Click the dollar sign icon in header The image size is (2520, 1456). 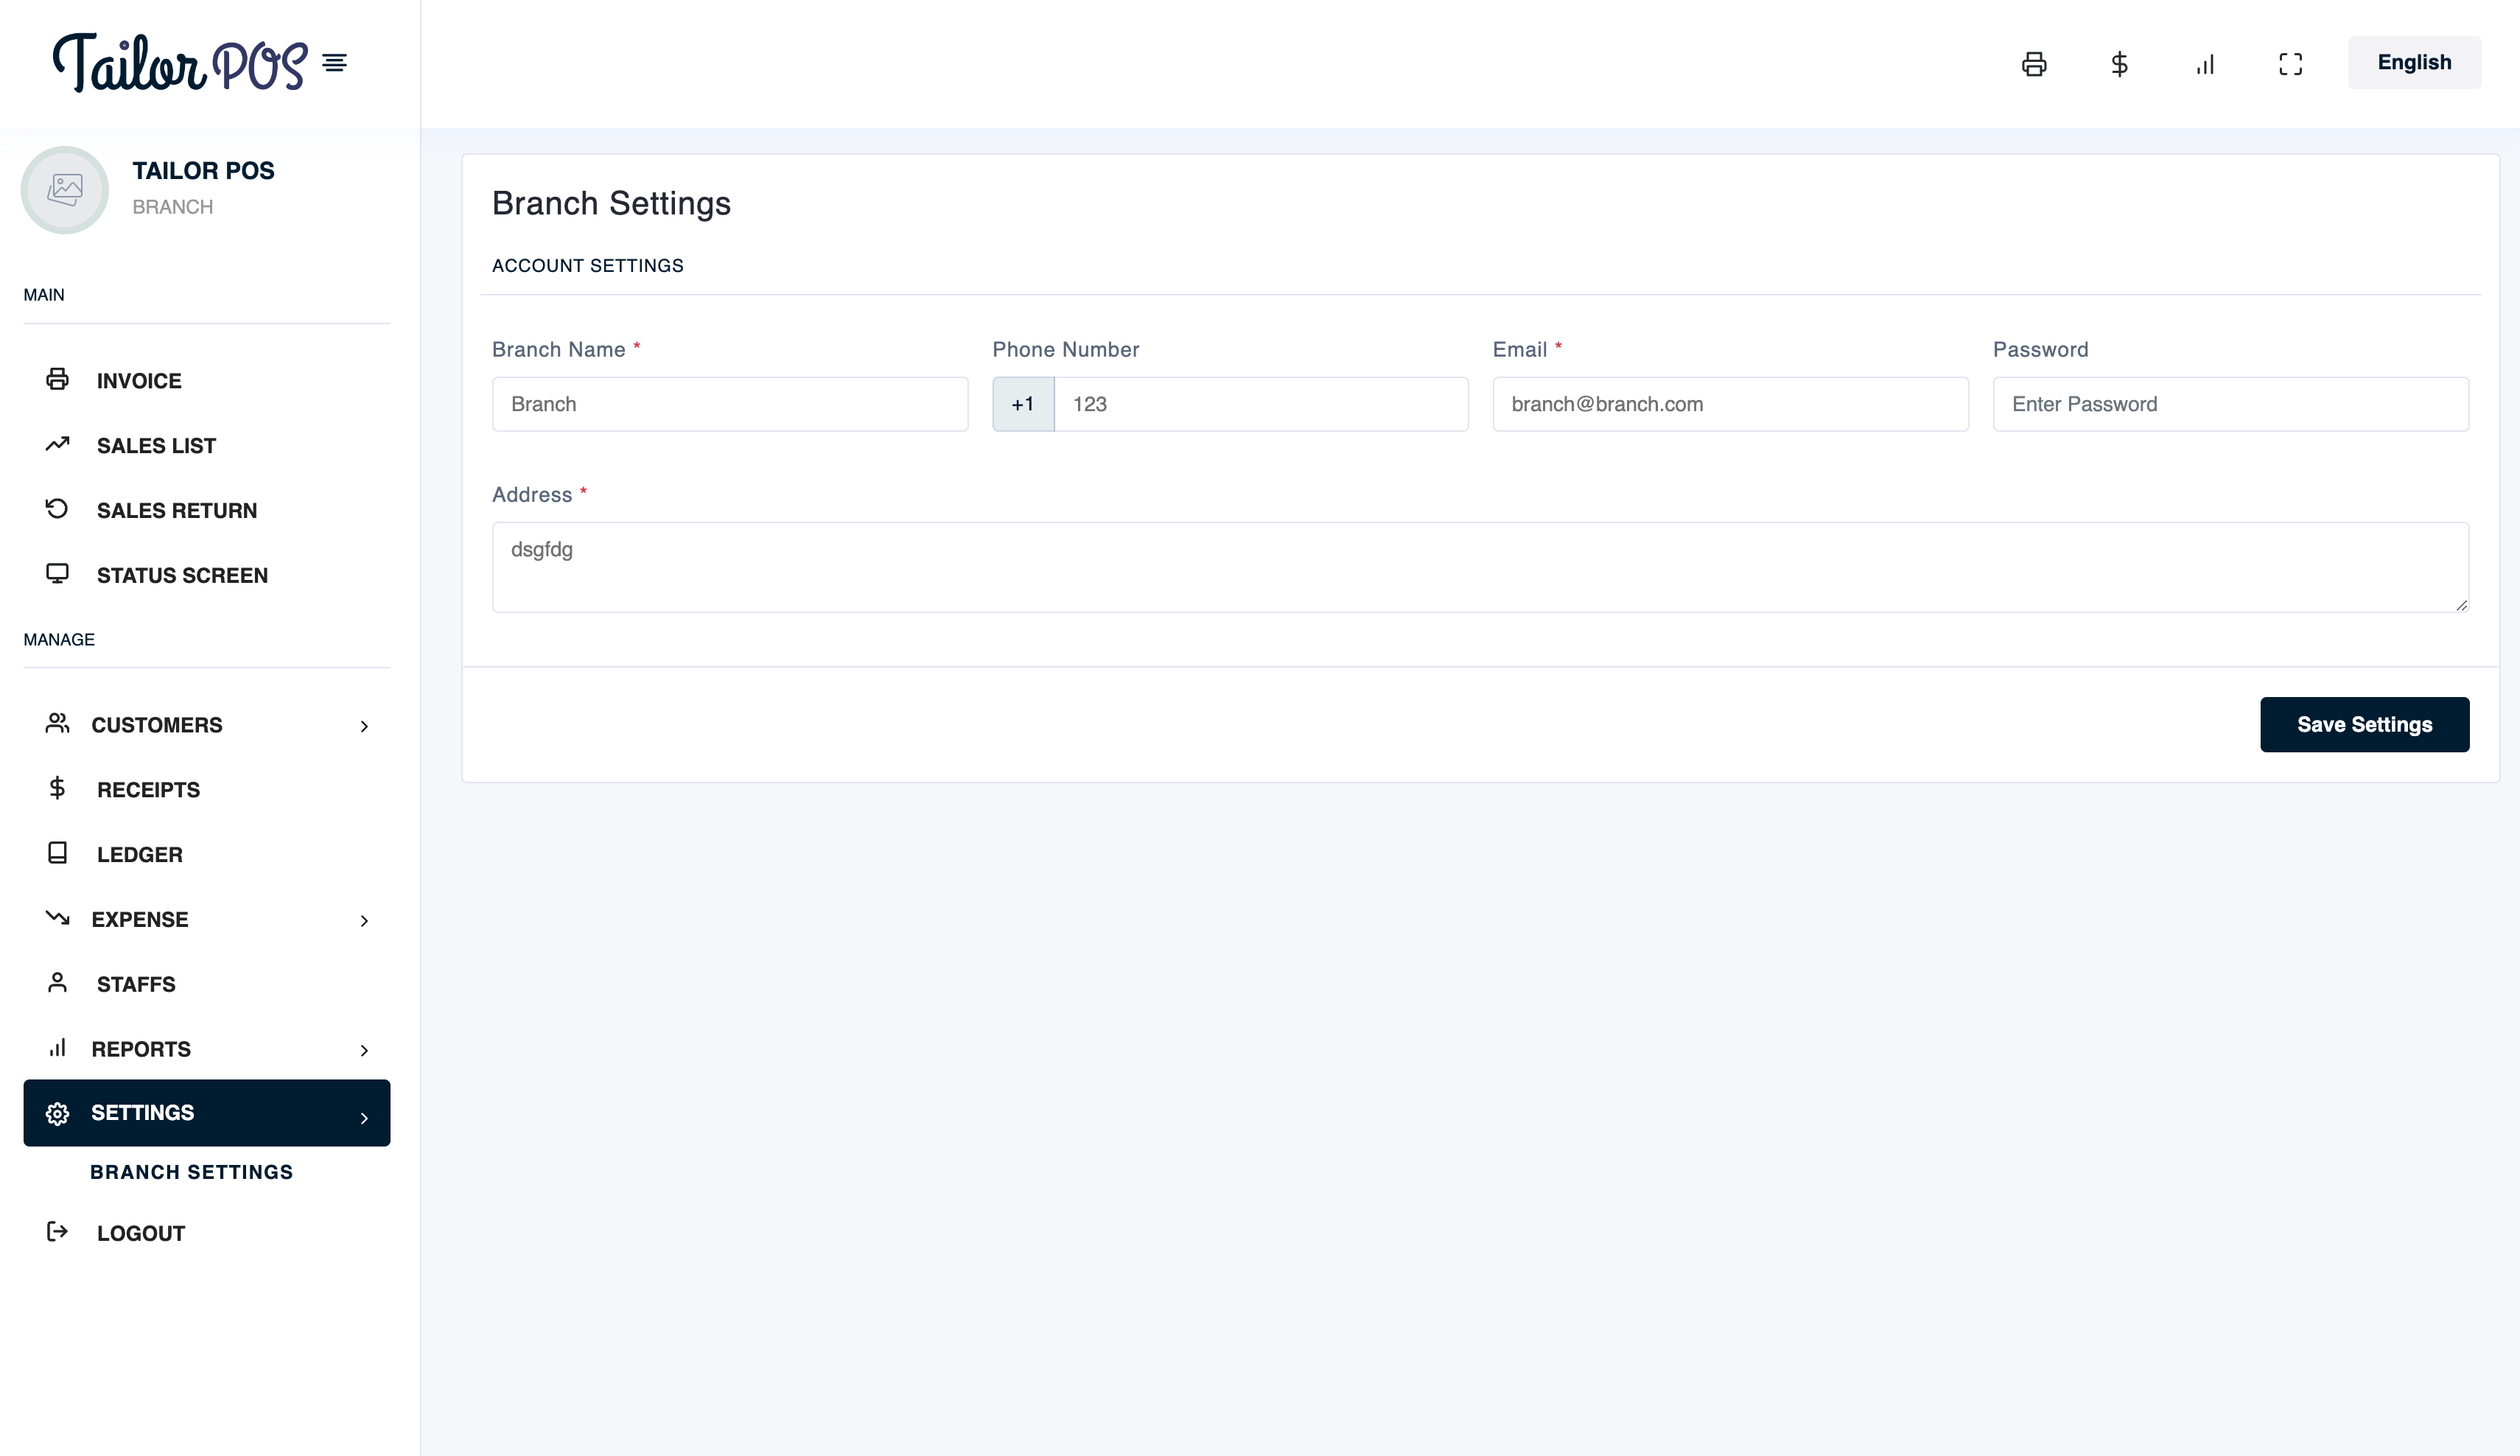click(2119, 64)
